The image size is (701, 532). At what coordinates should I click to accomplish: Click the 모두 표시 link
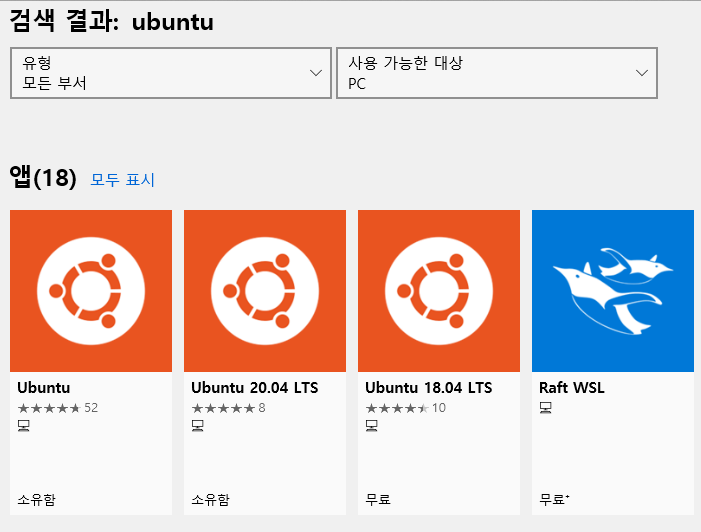pyautogui.click(x=122, y=180)
